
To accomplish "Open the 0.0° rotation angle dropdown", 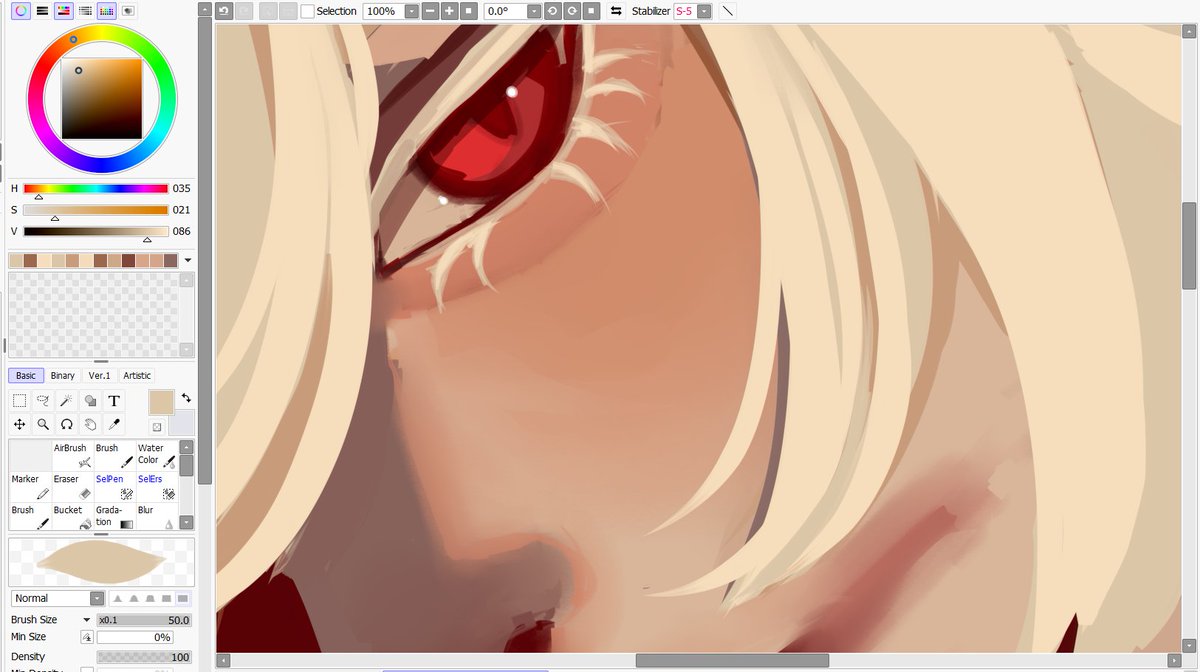I will tap(533, 11).
